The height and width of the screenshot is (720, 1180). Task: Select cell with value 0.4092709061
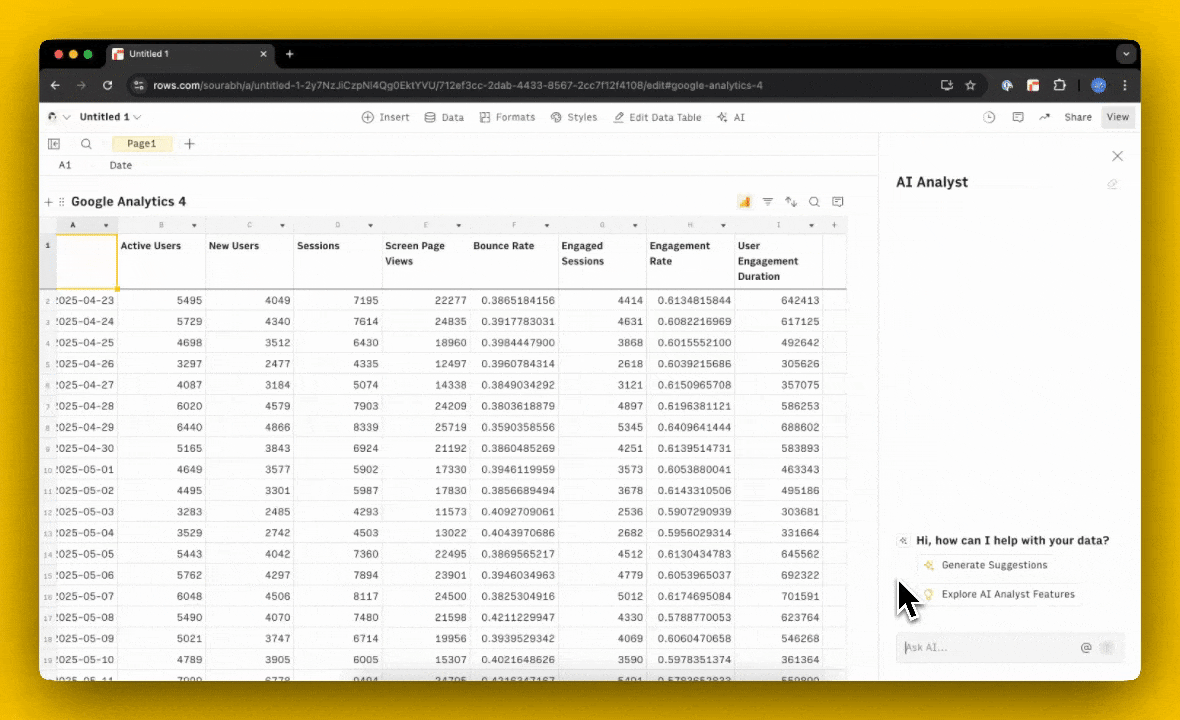pyautogui.click(x=514, y=512)
